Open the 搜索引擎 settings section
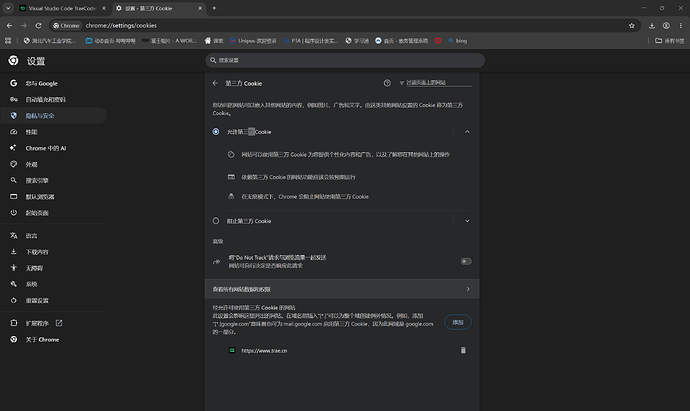The height and width of the screenshot is (411, 690). click(x=54, y=180)
